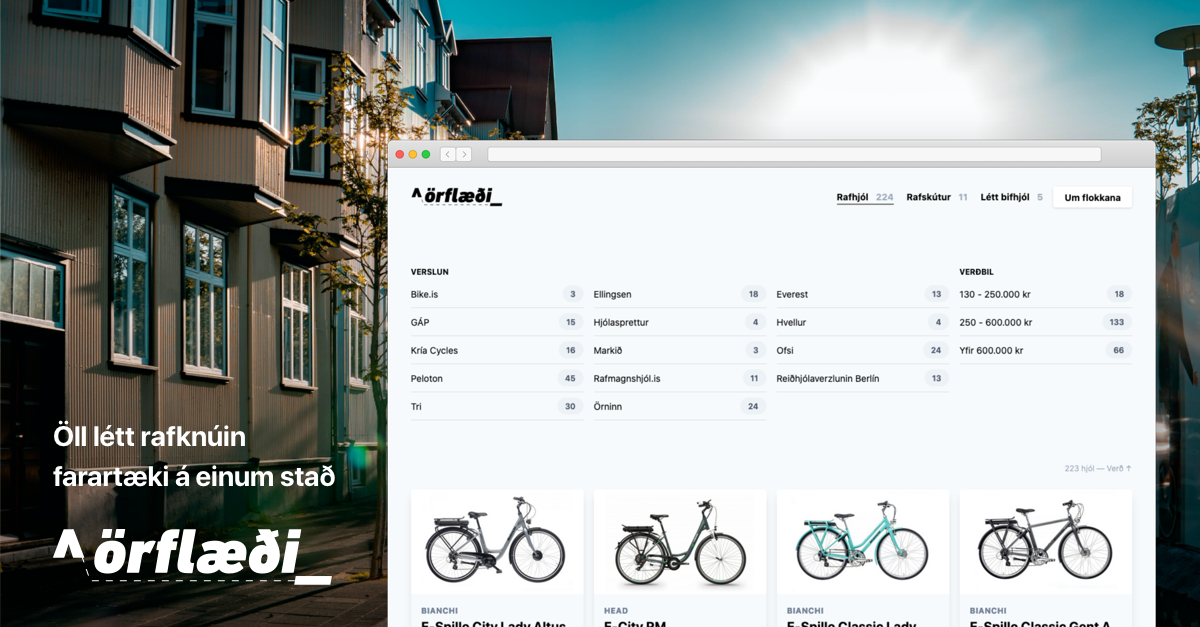Select the Ellingsen store filter
The image size is (1200, 627).
pyautogui.click(x=612, y=295)
